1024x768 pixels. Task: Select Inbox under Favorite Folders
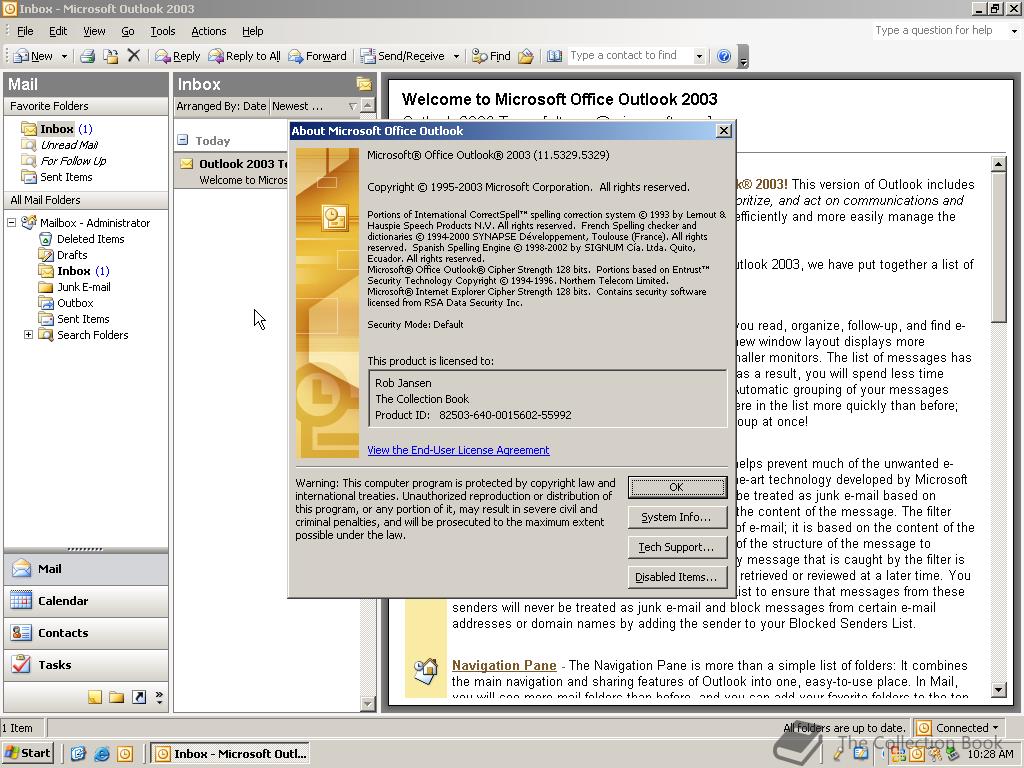click(57, 129)
